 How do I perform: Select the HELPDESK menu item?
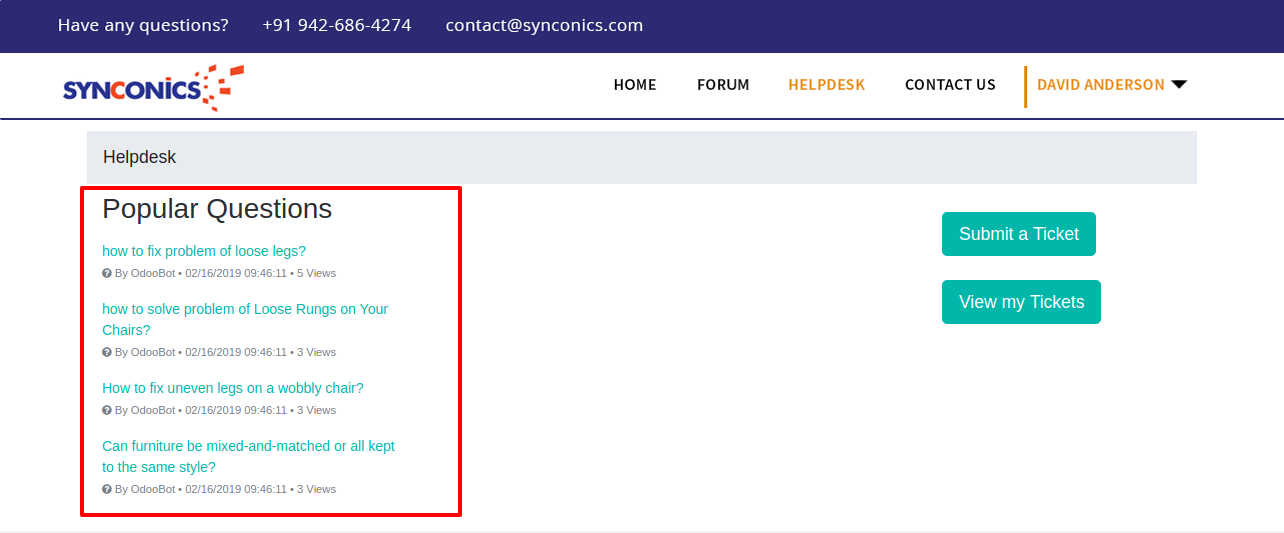[827, 85]
